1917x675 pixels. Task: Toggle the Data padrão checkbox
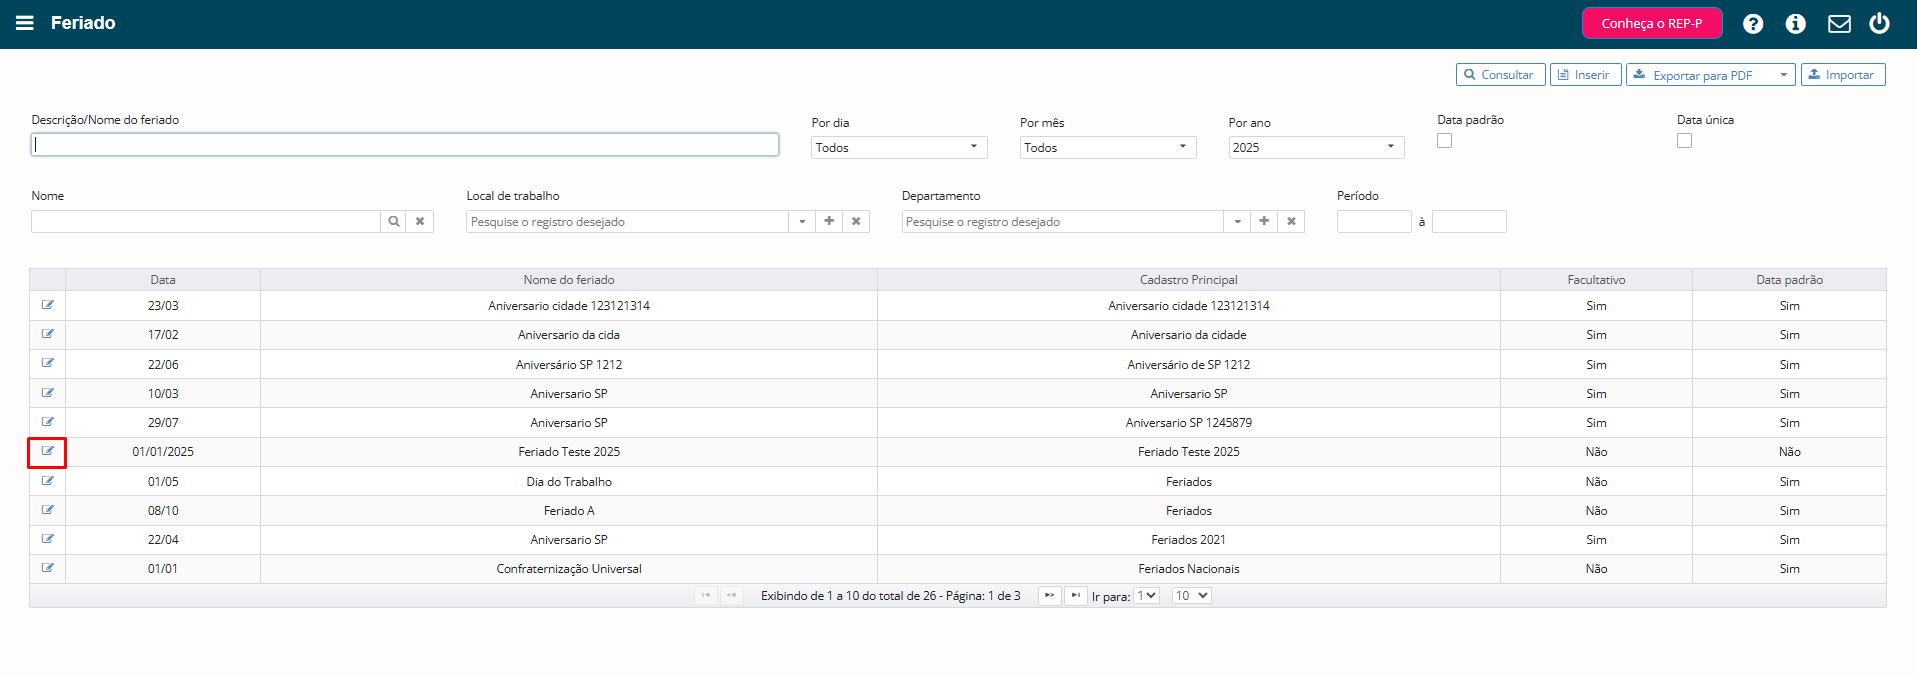click(x=1444, y=141)
